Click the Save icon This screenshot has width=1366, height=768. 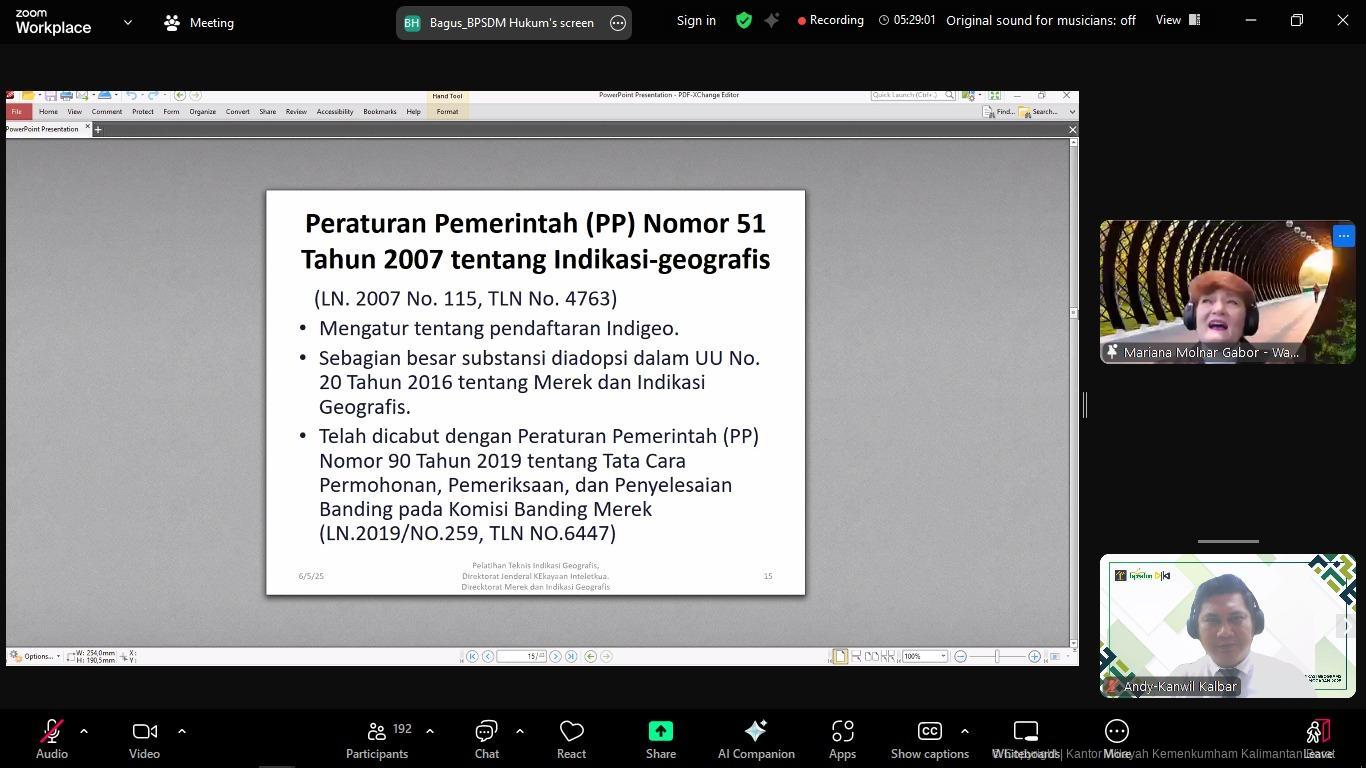click(x=51, y=96)
